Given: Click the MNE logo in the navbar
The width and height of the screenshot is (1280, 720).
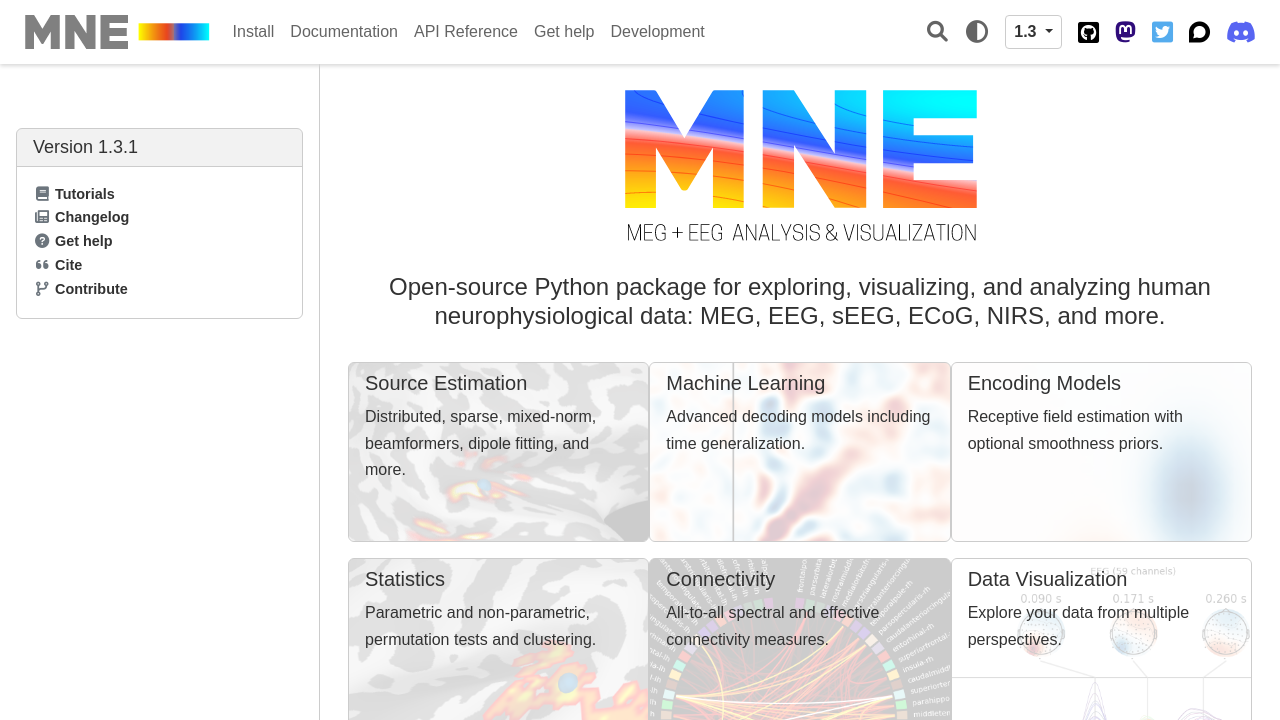Looking at the screenshot, I should tap(117, 32).
